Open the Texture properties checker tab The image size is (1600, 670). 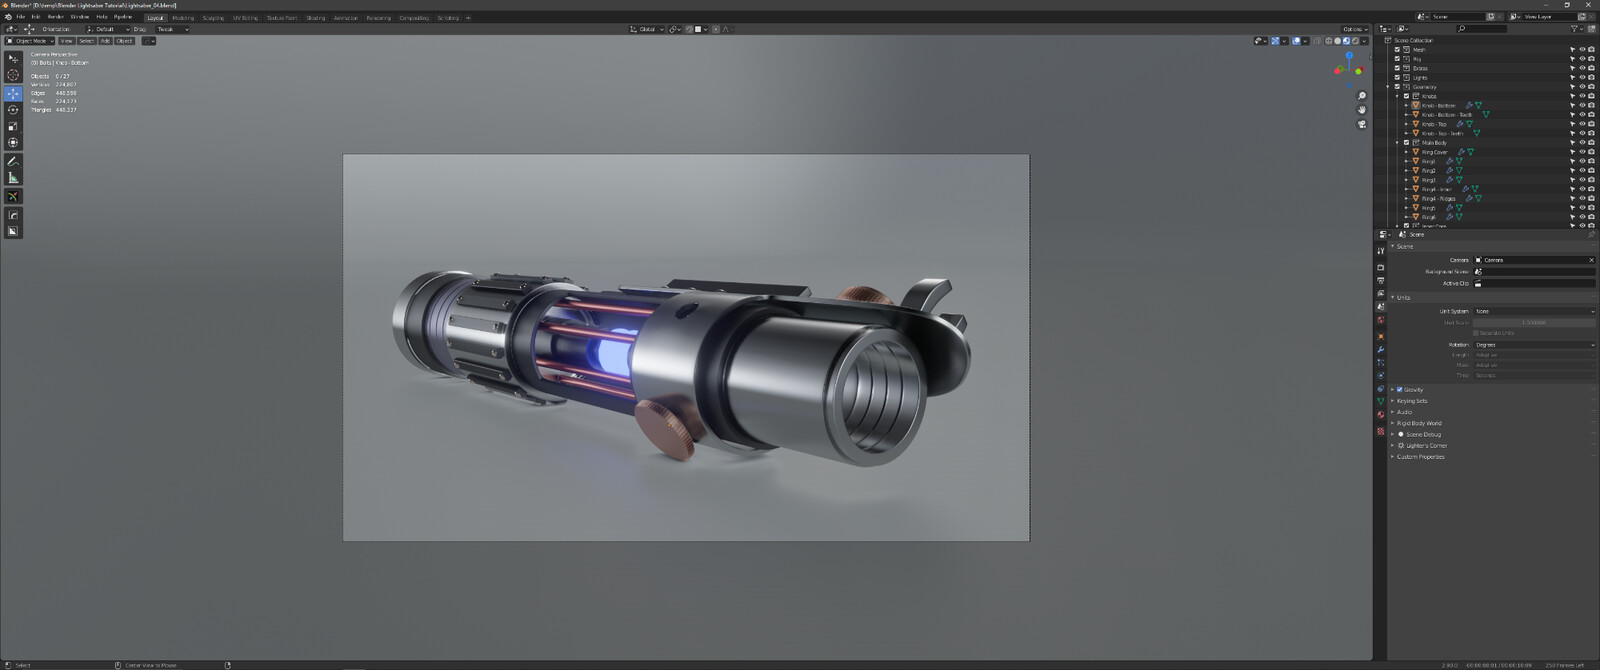1380,431
